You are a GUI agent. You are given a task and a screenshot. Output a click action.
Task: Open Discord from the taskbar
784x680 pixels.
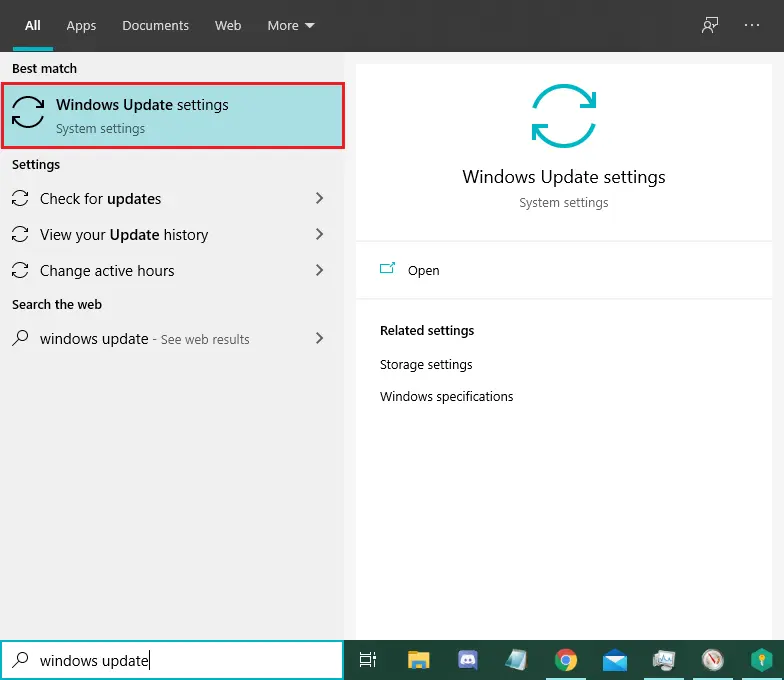pos(468,660)
